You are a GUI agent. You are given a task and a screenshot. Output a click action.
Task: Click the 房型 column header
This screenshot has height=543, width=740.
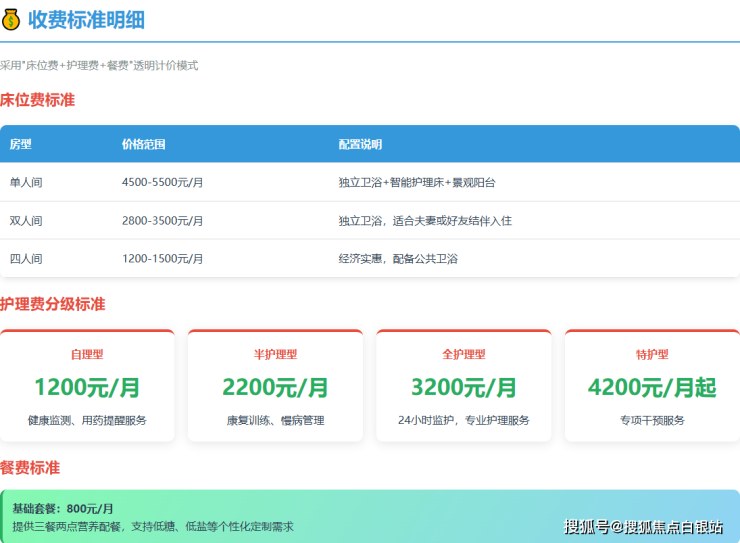(x=21, y=144)
